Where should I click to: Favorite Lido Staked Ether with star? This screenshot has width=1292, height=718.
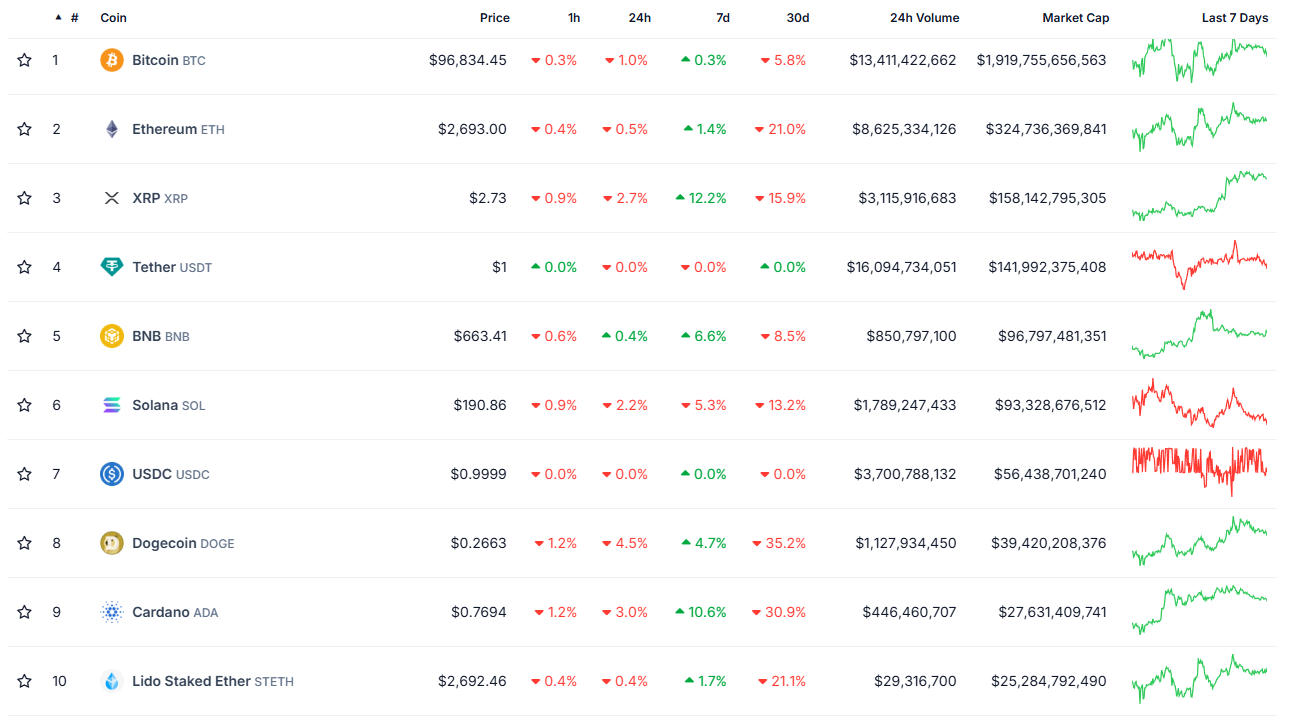(x=24, y=681)
